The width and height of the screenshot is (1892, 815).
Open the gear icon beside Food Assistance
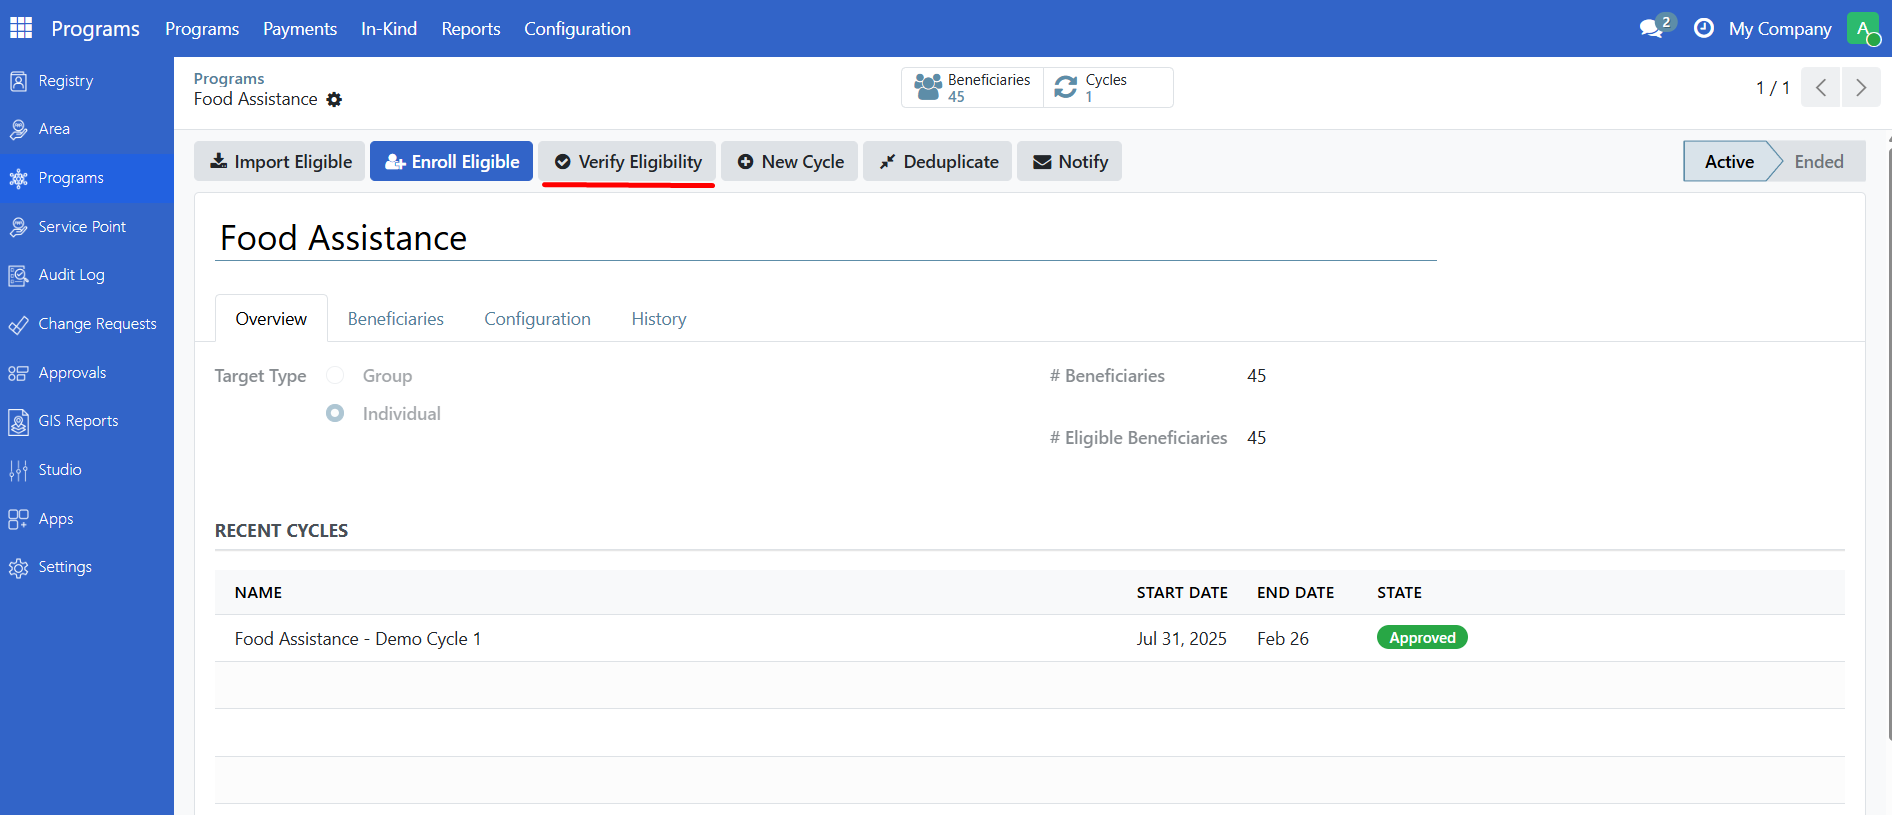[x=335, y=100]
